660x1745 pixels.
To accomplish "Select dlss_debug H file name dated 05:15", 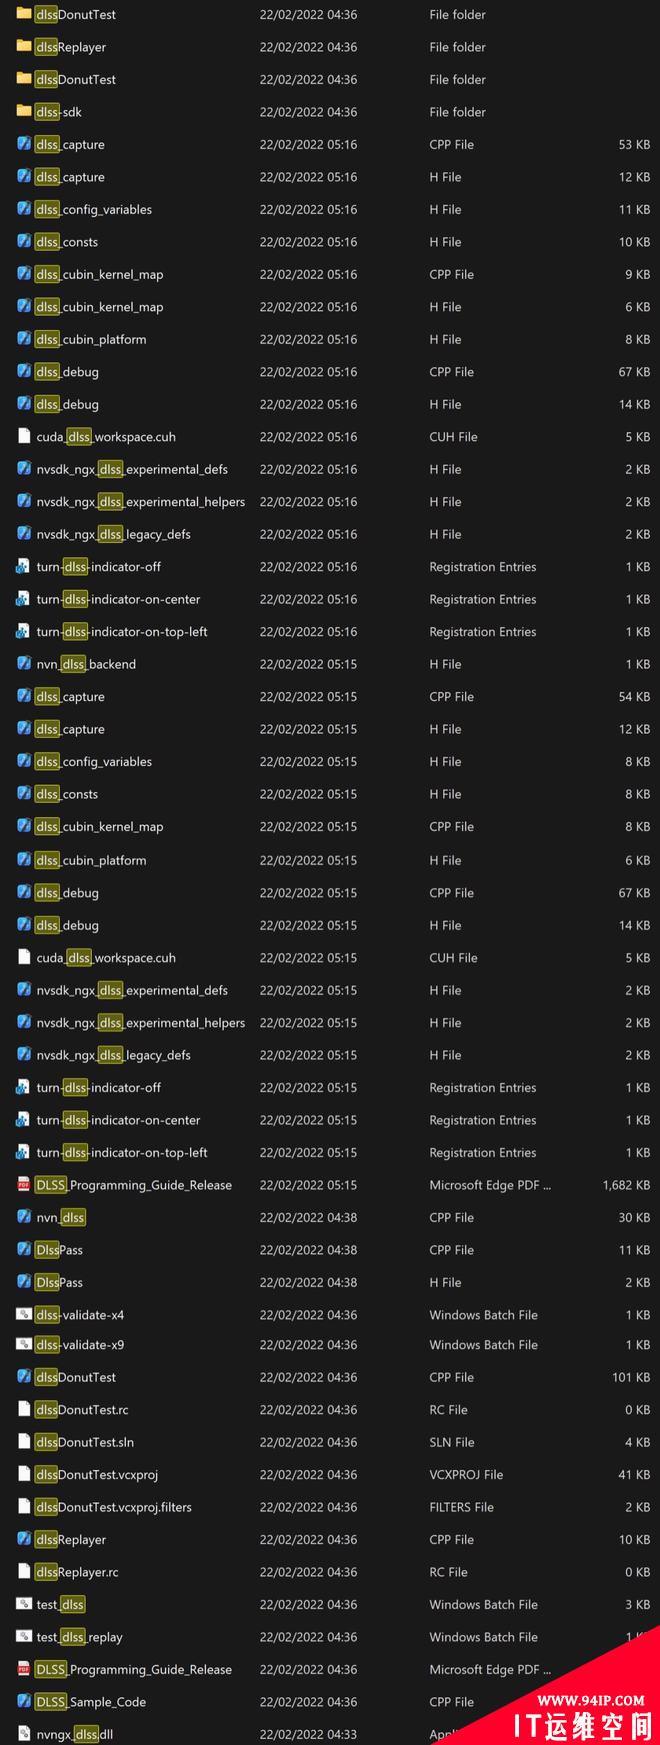I will point(67,925).
